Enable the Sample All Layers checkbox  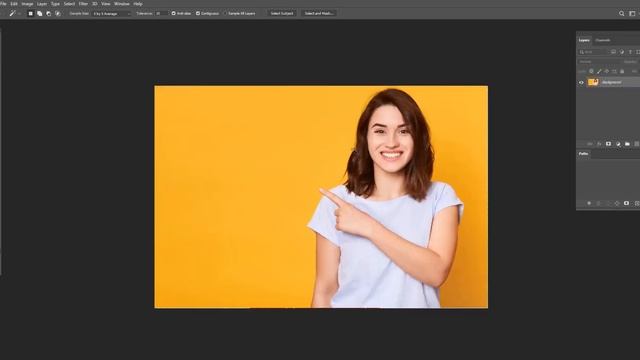point(225,13)
